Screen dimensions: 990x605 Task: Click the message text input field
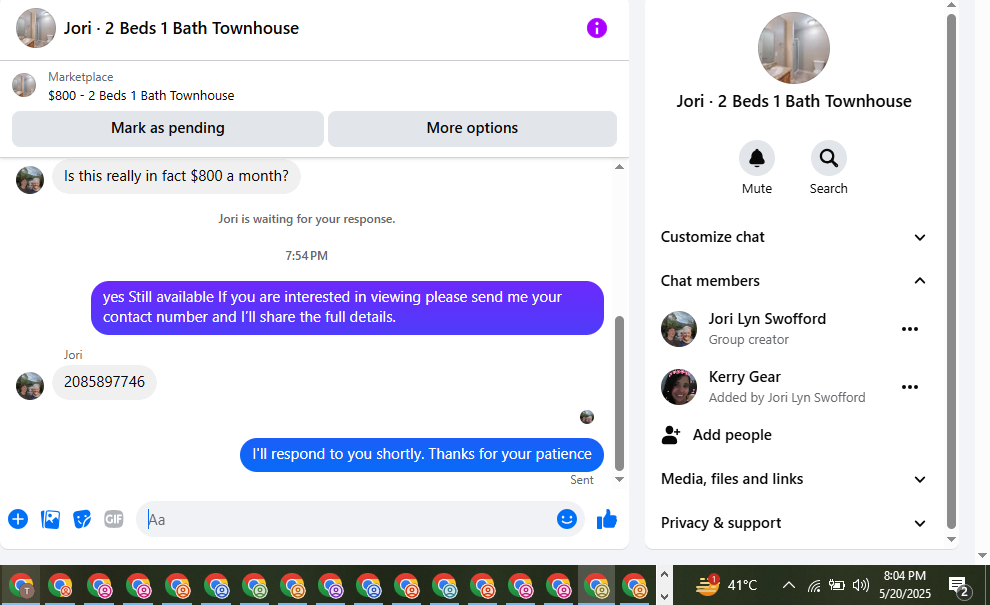346,519
